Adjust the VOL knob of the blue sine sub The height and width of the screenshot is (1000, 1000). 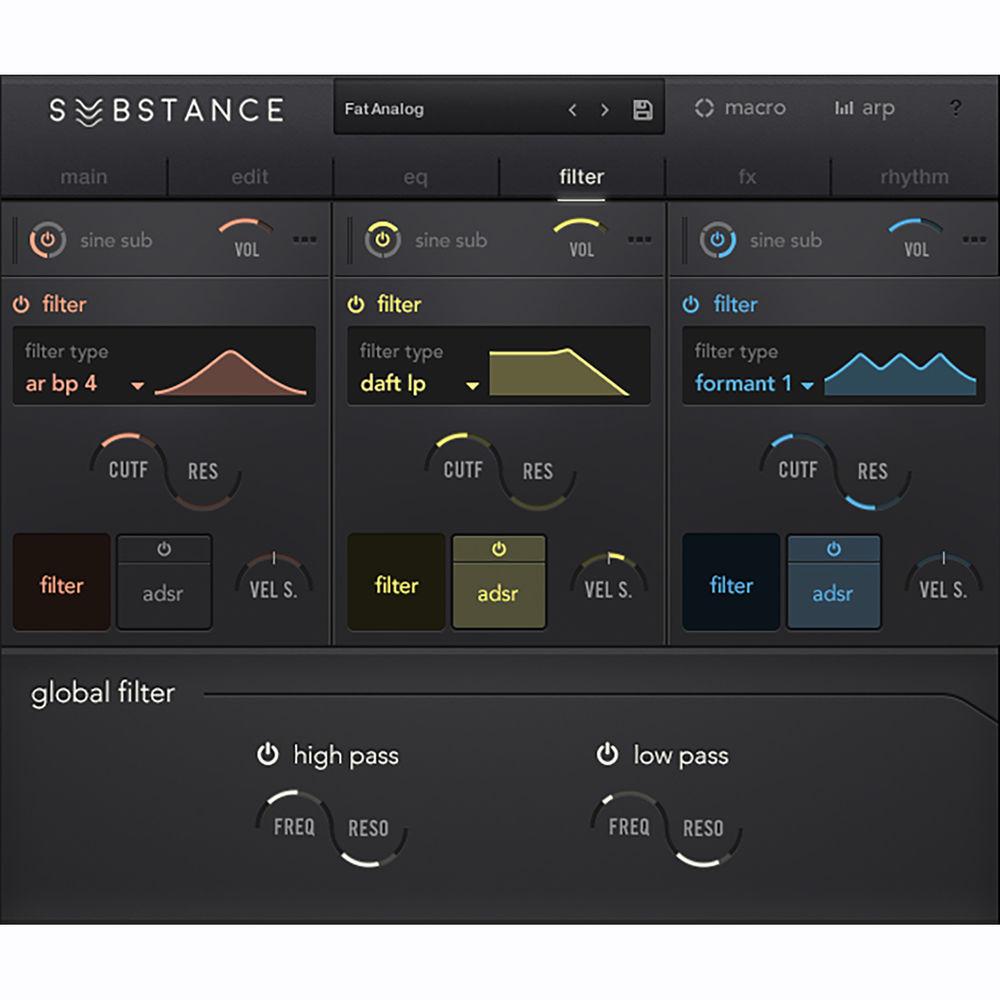pyautogui.click(x=915, y=240)
